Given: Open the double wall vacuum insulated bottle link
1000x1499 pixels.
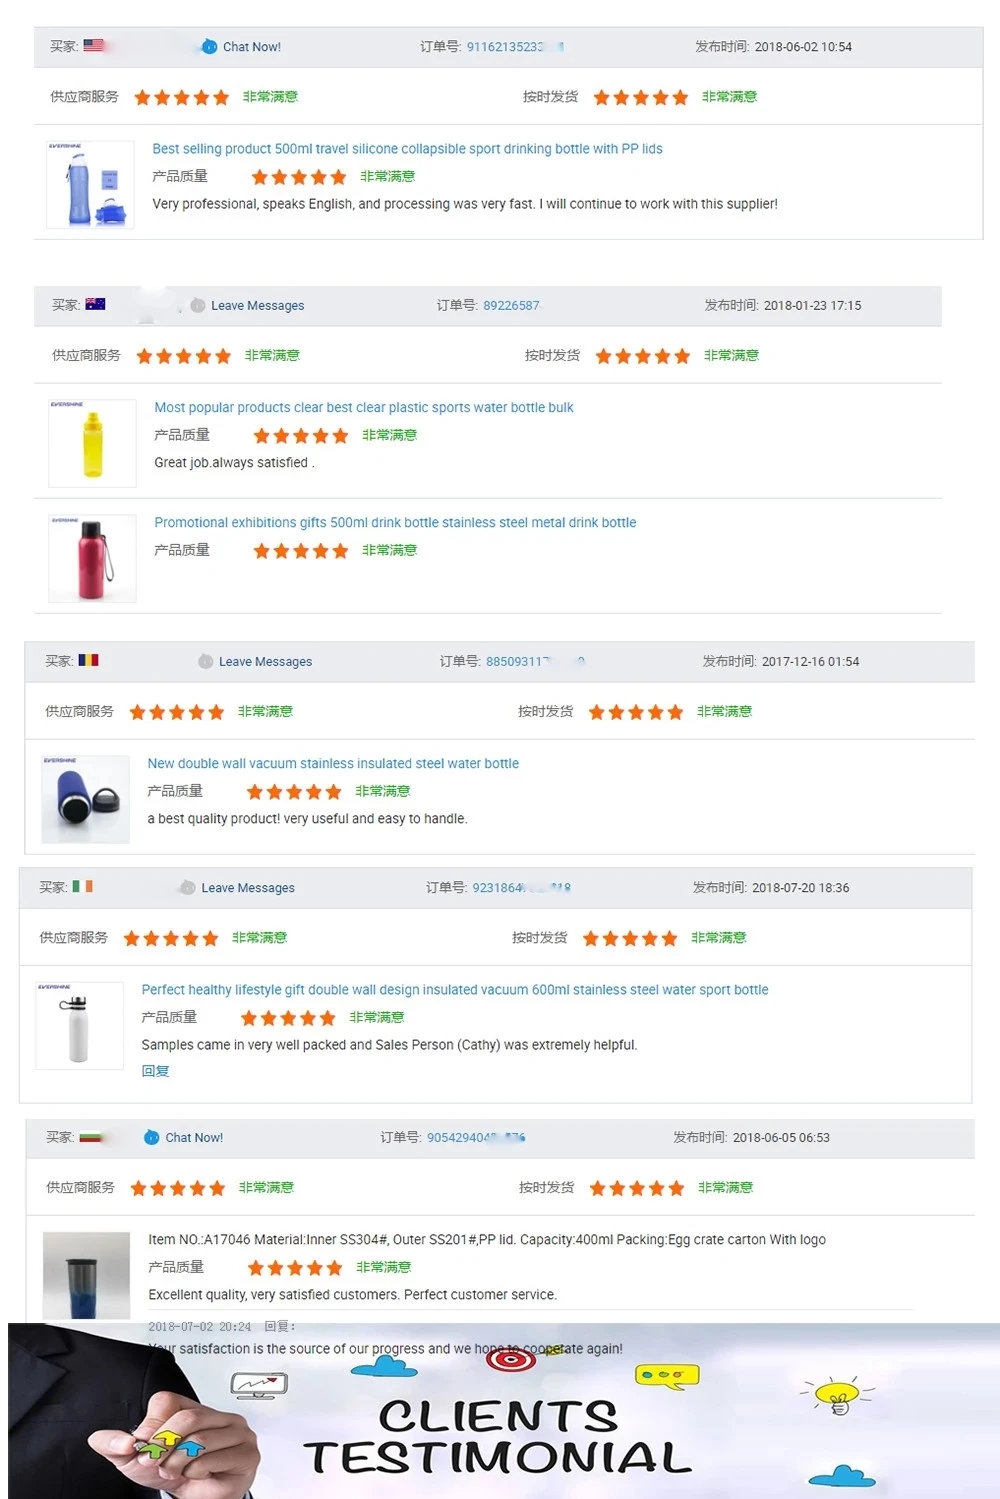Looking at the screenshot, I should coord(333,764).
